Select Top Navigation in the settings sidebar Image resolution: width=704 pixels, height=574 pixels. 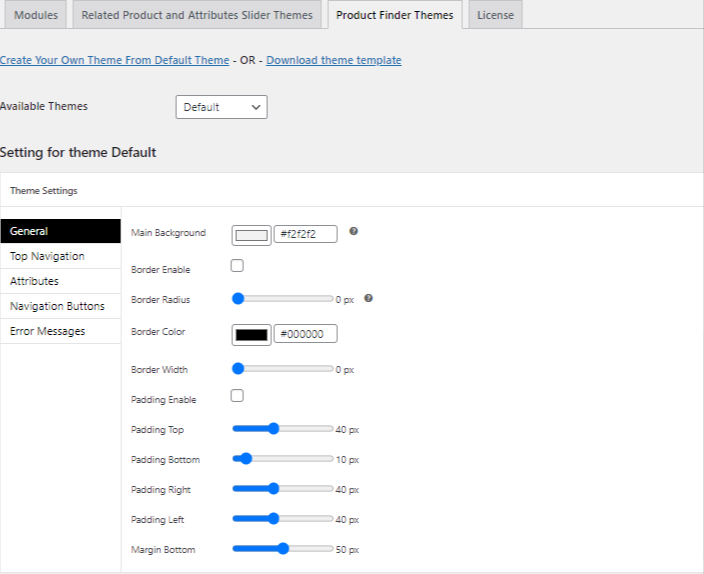click(x=47, y=256)
